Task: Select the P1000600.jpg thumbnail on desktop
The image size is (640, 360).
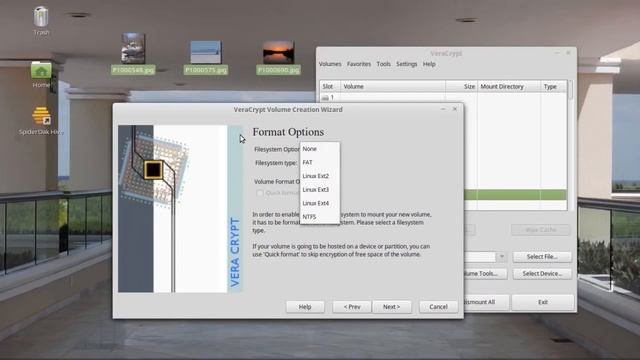Action: click(278, 52)
